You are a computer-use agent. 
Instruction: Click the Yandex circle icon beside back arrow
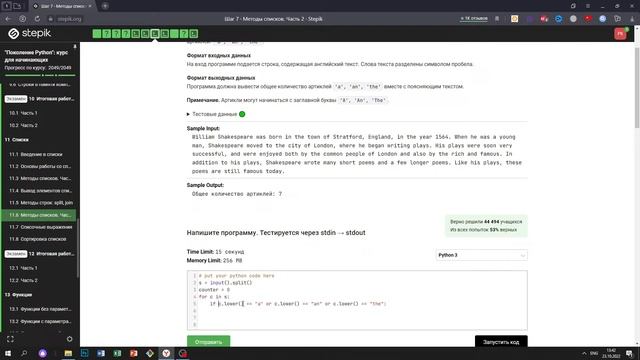tap(22, 19)
